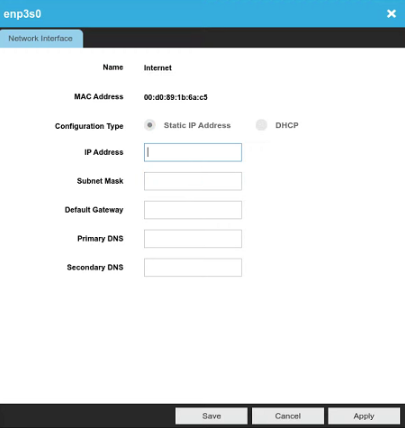Close the enp3s0 dialog with the X
This screenshot has width=405, height=428.
[391, 14]
